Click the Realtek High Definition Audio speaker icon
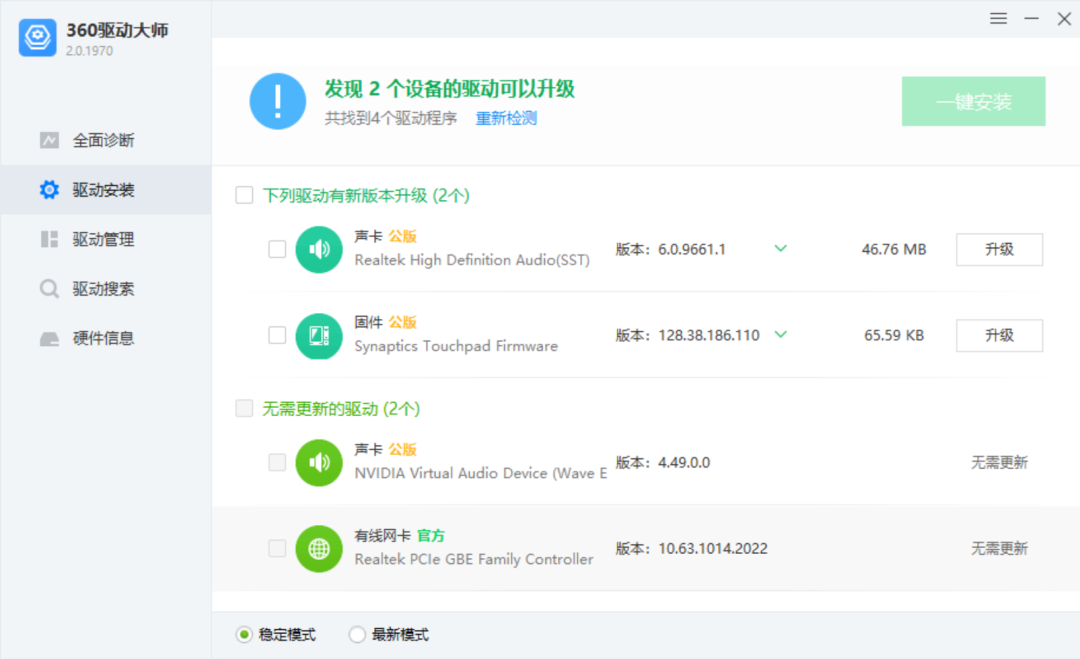Screen dimensions: 1080x659 (319, 249)
